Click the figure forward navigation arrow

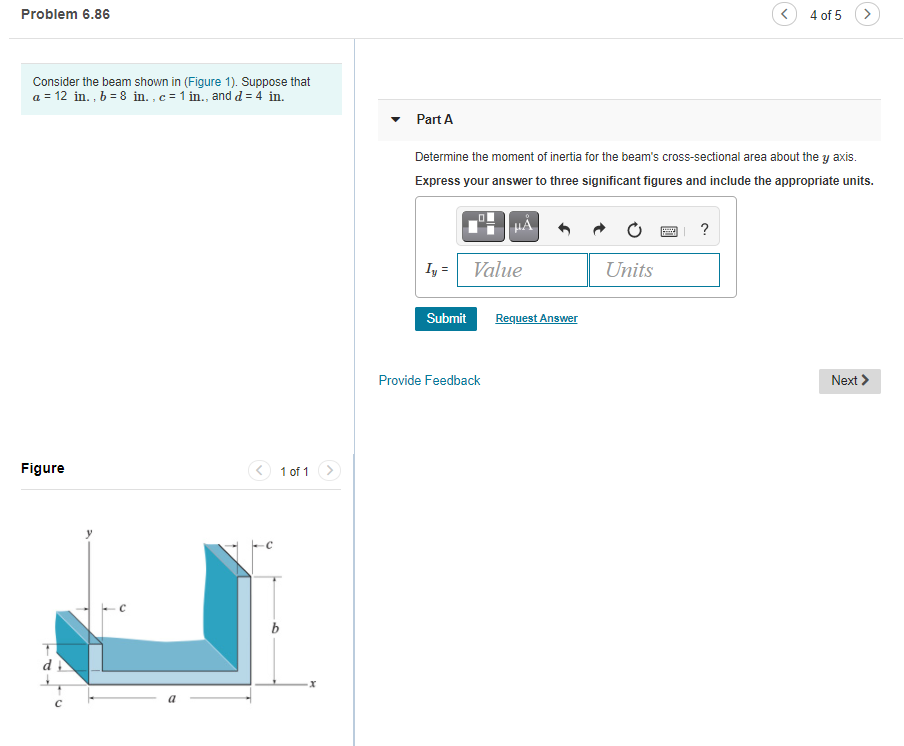click(329, 470)
